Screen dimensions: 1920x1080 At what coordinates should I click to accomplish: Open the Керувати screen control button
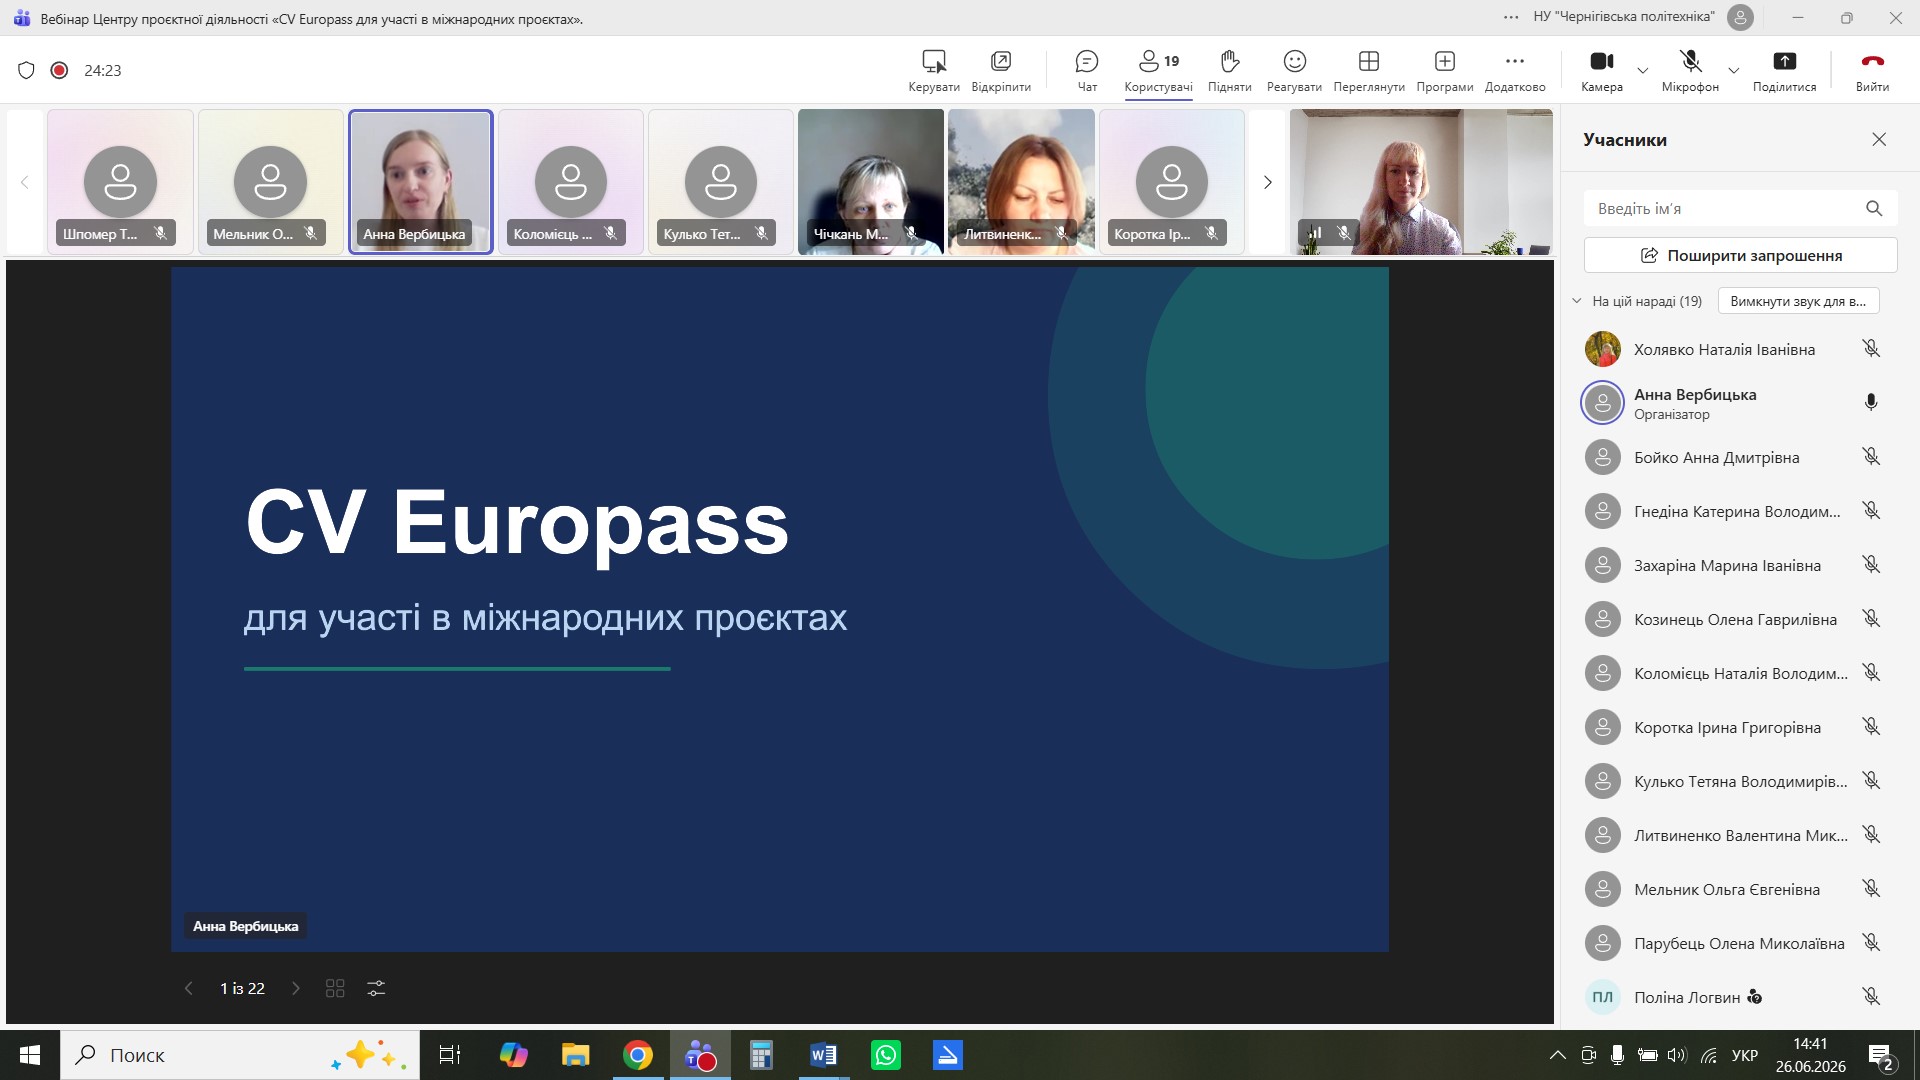[934, 71]
